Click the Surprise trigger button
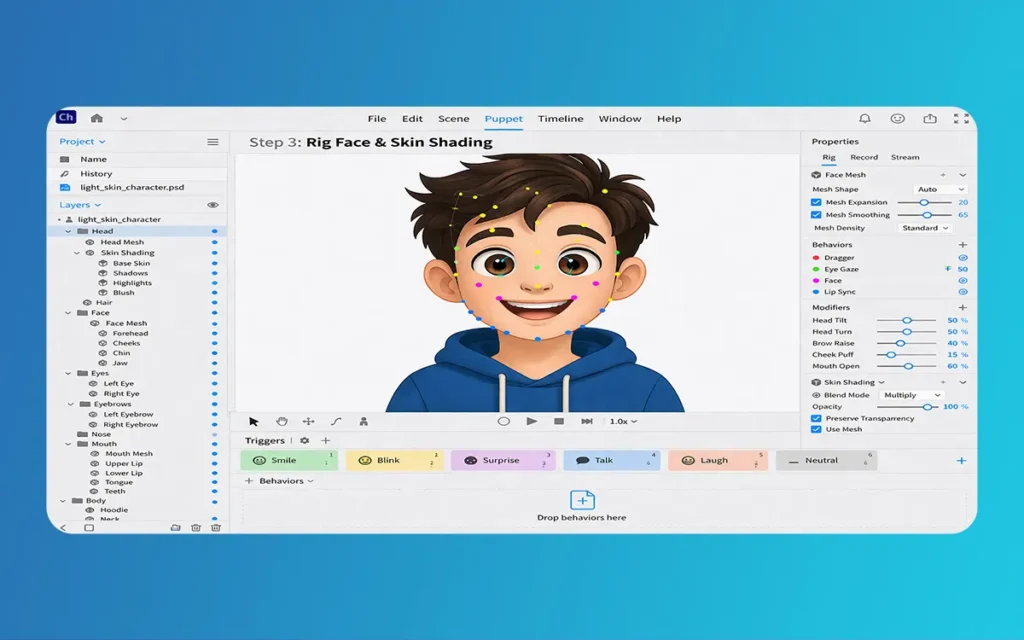Viewport: 1024px width, 640px height. (501, 461)
